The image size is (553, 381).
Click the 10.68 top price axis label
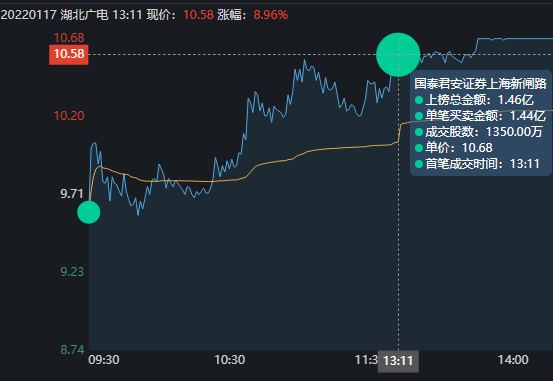pyautogui.click(x=69, y=38)
